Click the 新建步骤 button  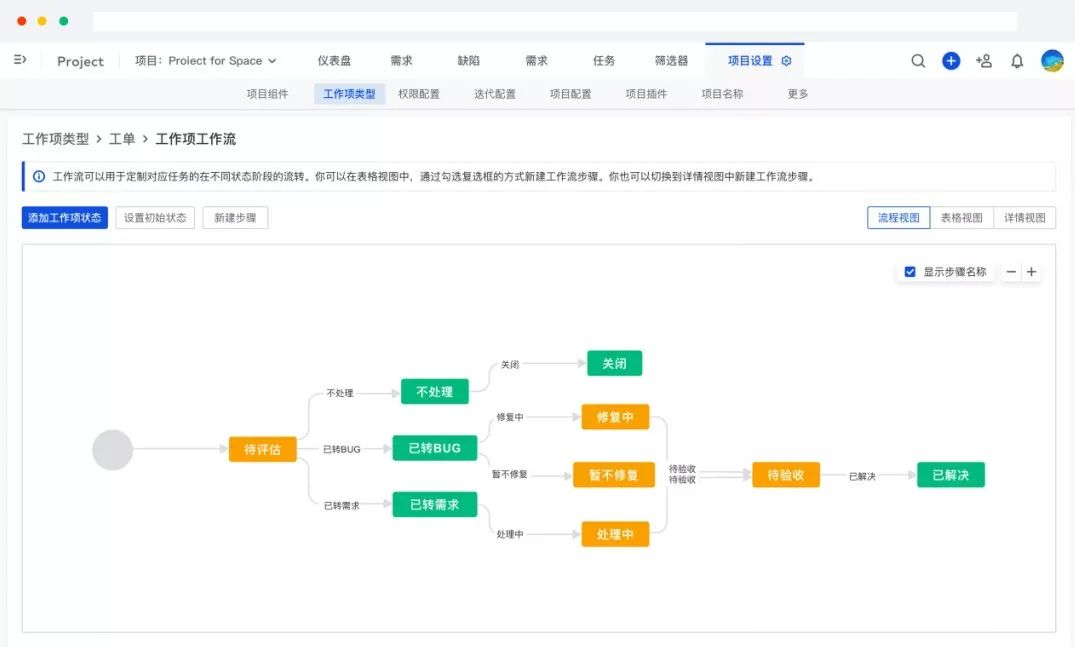tap(235, 218)
